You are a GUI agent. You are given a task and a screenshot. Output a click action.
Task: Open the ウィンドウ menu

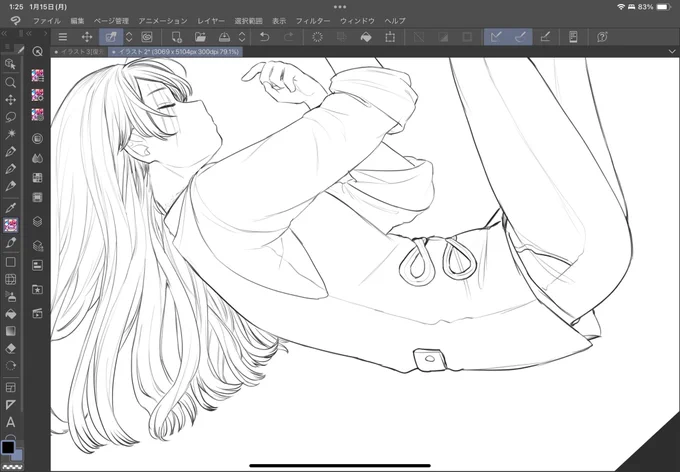point(357,21)
